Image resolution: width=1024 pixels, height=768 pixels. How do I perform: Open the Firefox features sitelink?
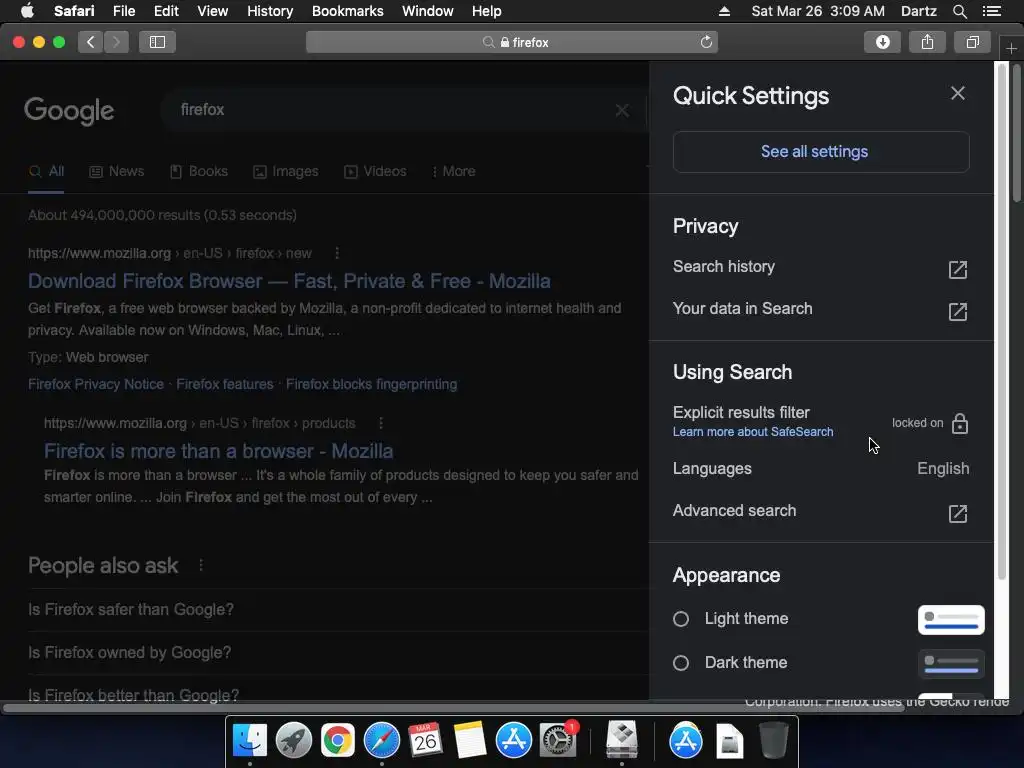[225, 385]
